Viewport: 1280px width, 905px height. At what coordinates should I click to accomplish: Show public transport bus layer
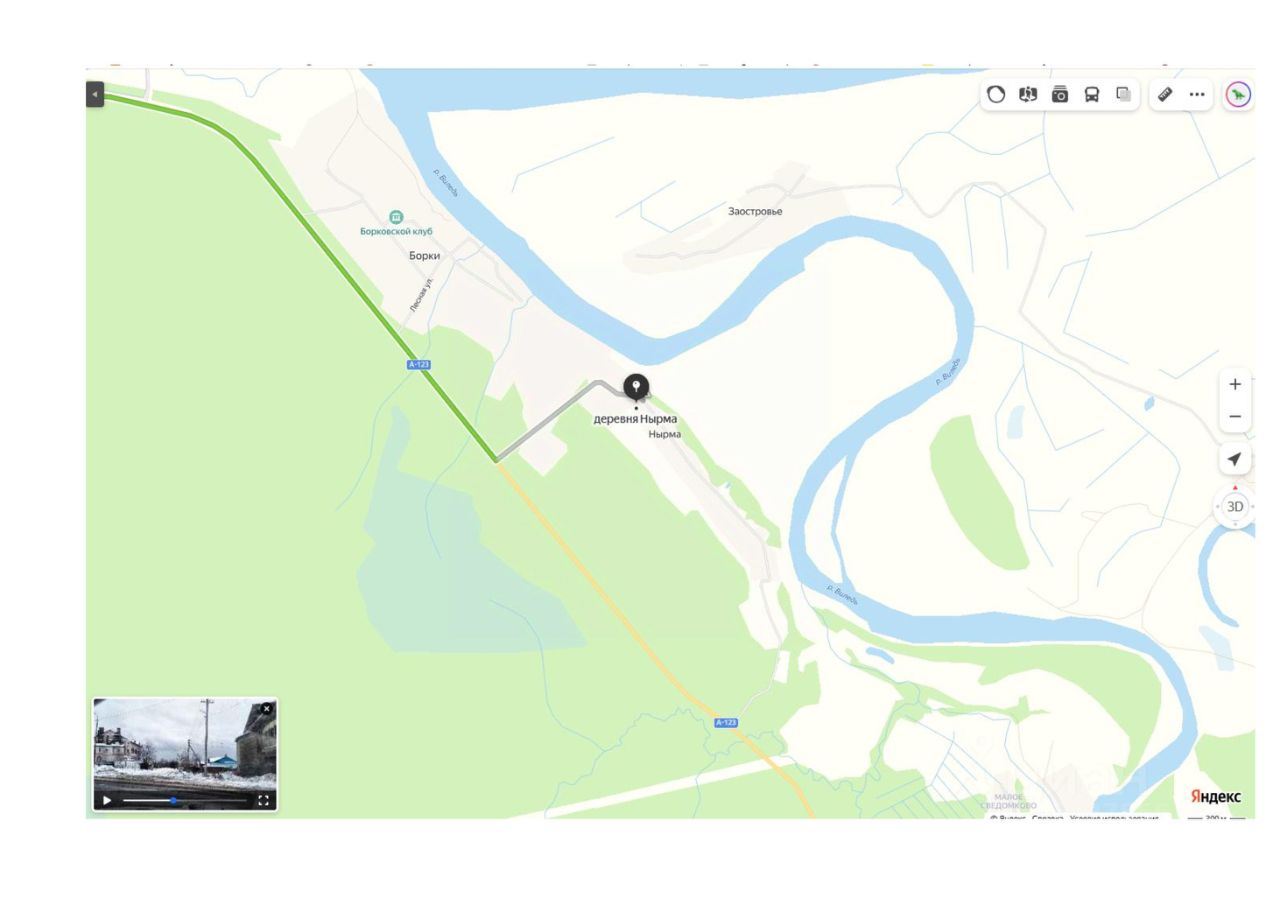click(x=1092, y=94)
